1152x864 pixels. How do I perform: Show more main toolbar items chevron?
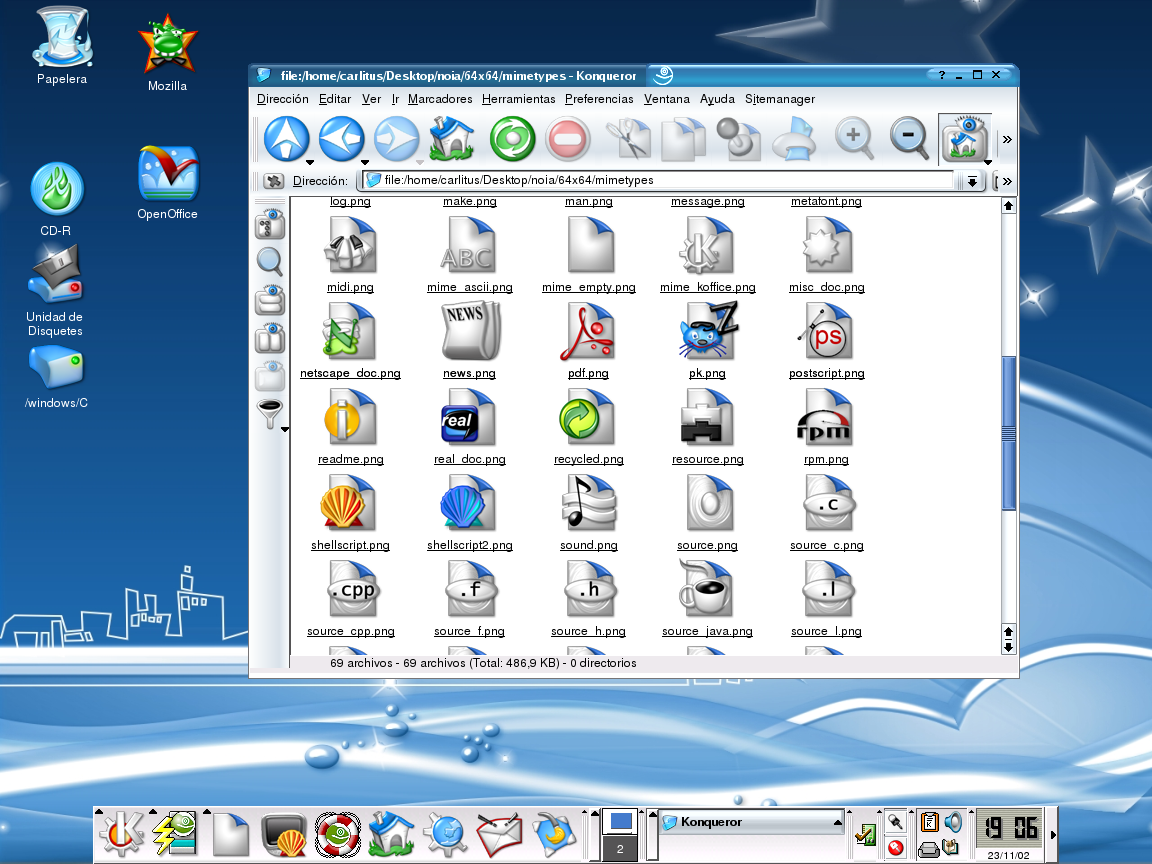(1007, 139)
